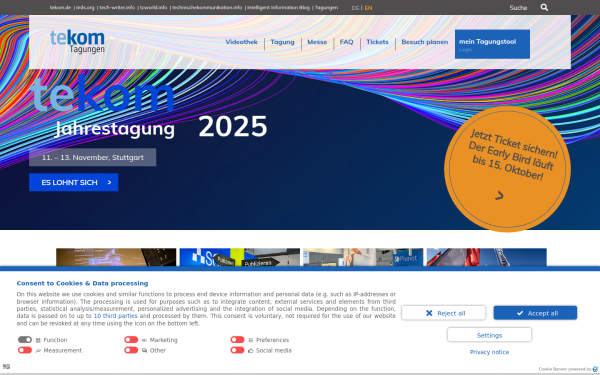Toggle the Other cookie switch
This screenshot has height=375, width=600.
(131, 350)
